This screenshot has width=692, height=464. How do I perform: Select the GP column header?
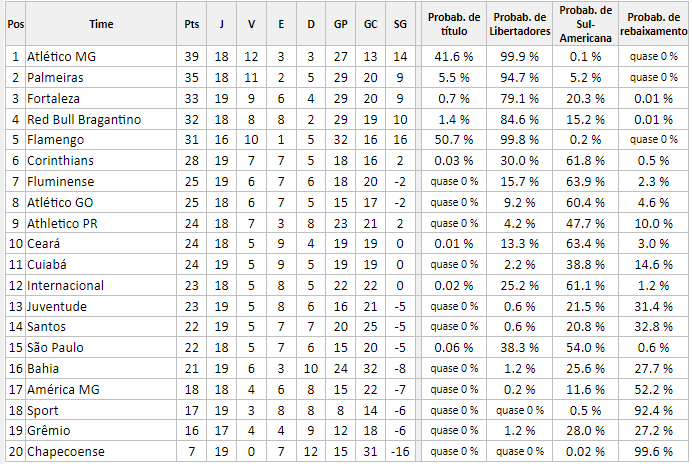point(340,24)
